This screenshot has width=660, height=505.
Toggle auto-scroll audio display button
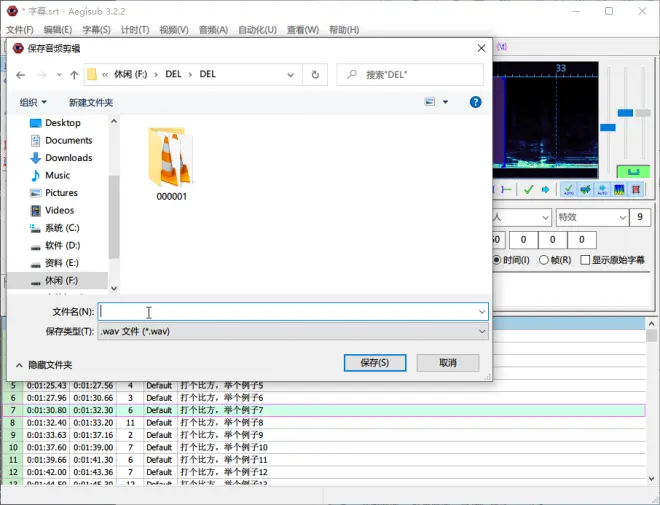[602, 190]
